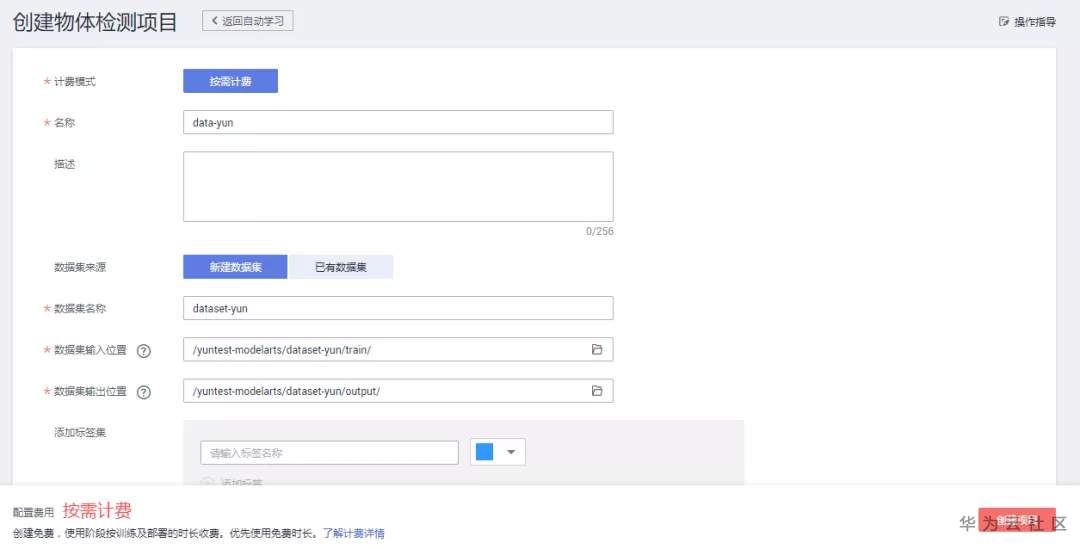1080x549 pixels.
Task: Open the 了解计费详情 link
Action: [353, 533]
